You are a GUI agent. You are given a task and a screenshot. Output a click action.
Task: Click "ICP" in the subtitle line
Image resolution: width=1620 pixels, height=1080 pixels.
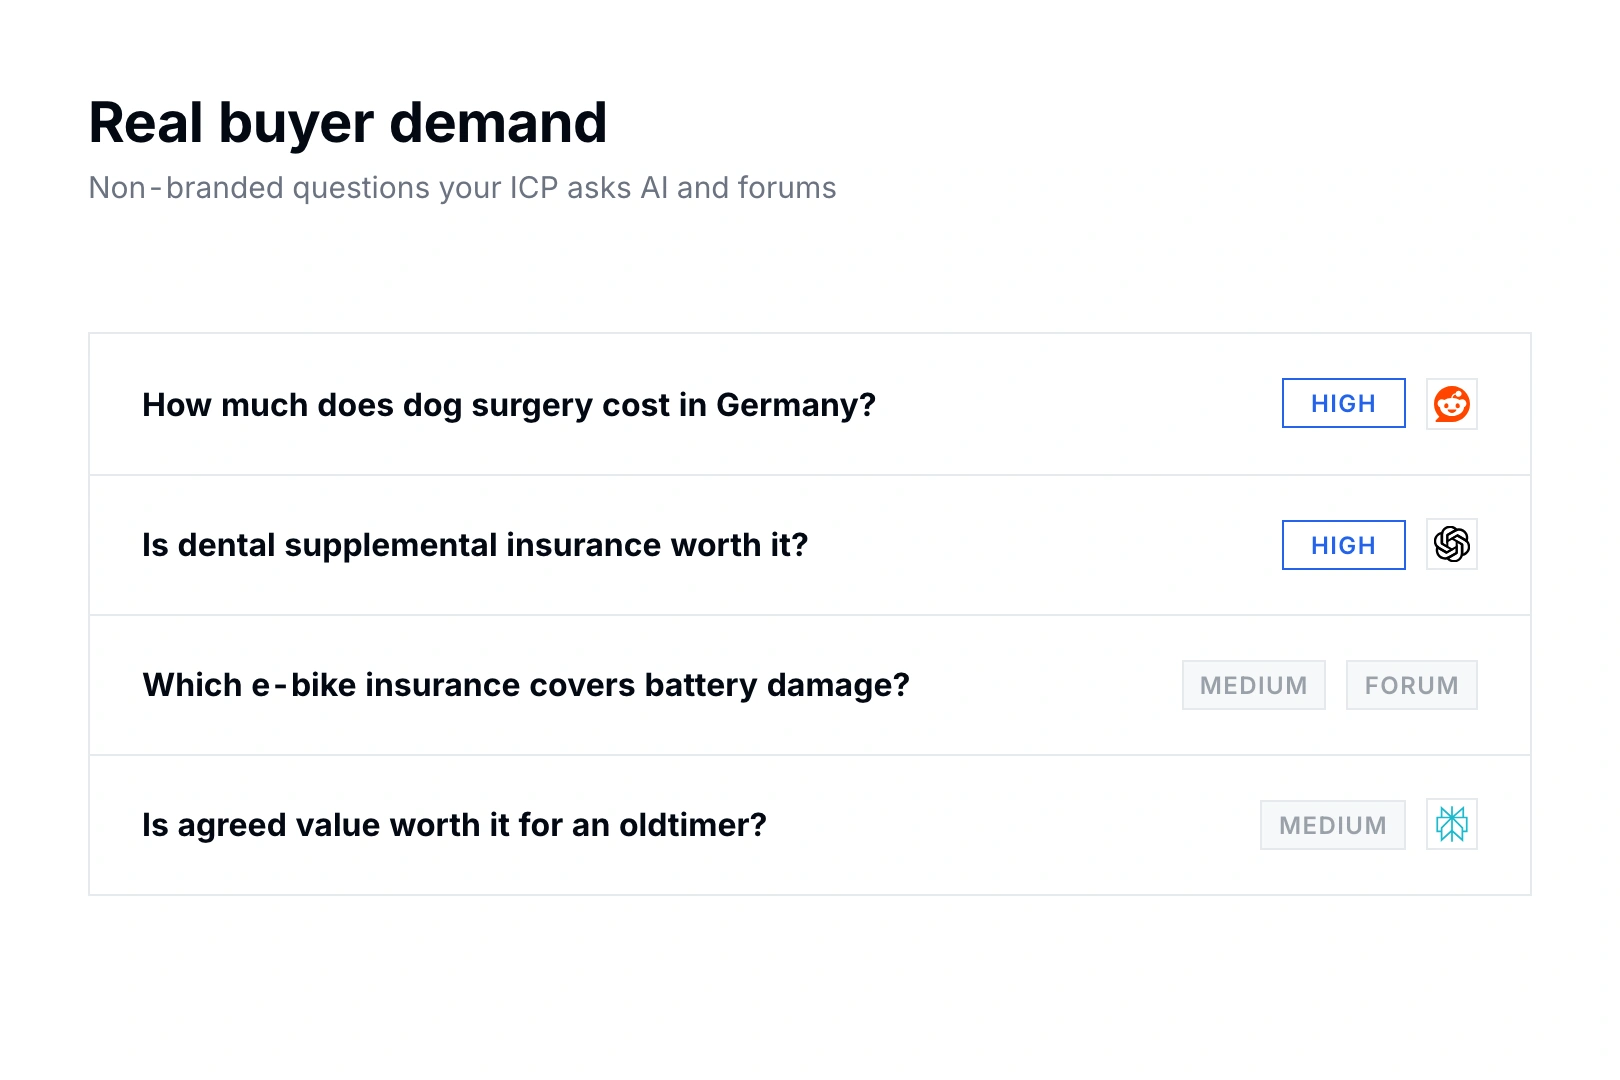pyautogui.click(x=533, y=188)
